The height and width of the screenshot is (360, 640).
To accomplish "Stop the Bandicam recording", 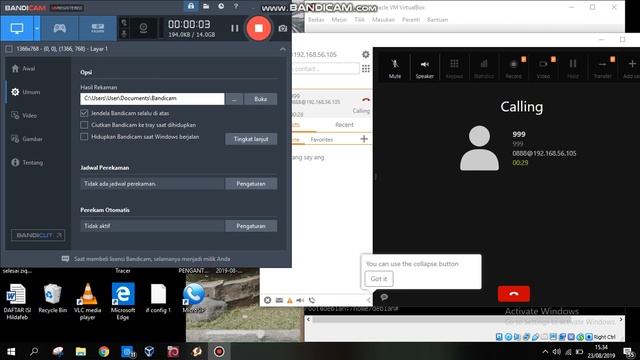I will (258, 28).
